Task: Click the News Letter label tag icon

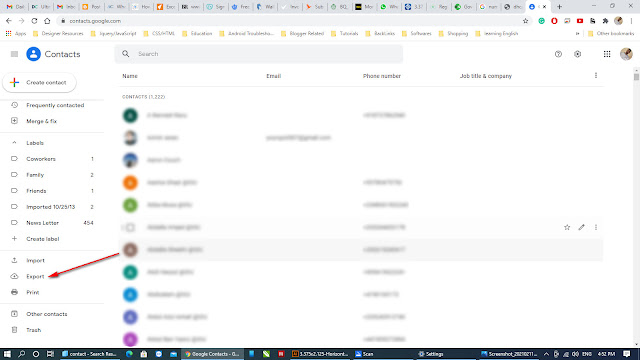Action: pos(14,223)
